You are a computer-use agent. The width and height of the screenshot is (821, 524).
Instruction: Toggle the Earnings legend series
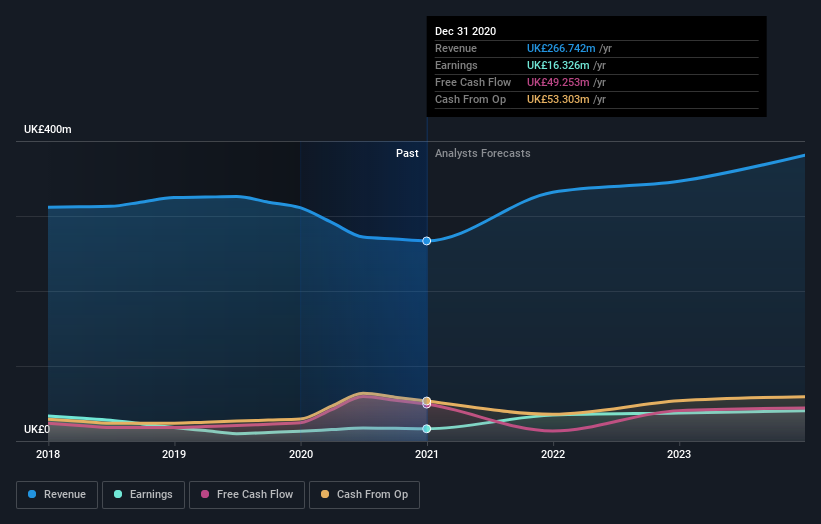click(143, 495)
